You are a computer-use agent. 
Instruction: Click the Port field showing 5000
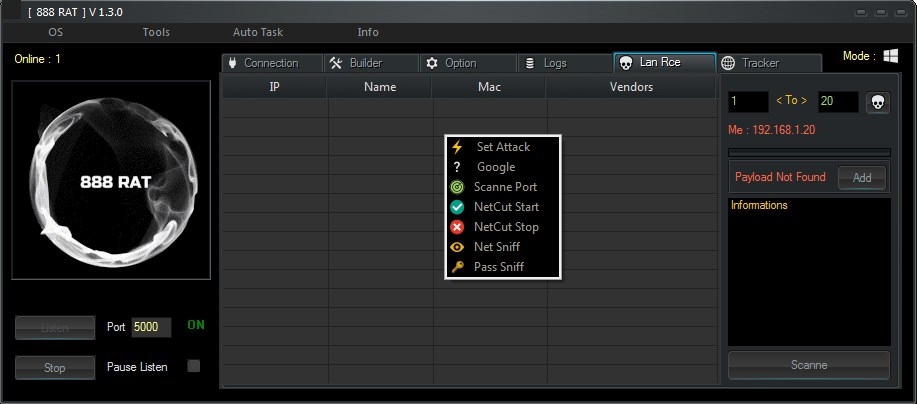[151, 327]
